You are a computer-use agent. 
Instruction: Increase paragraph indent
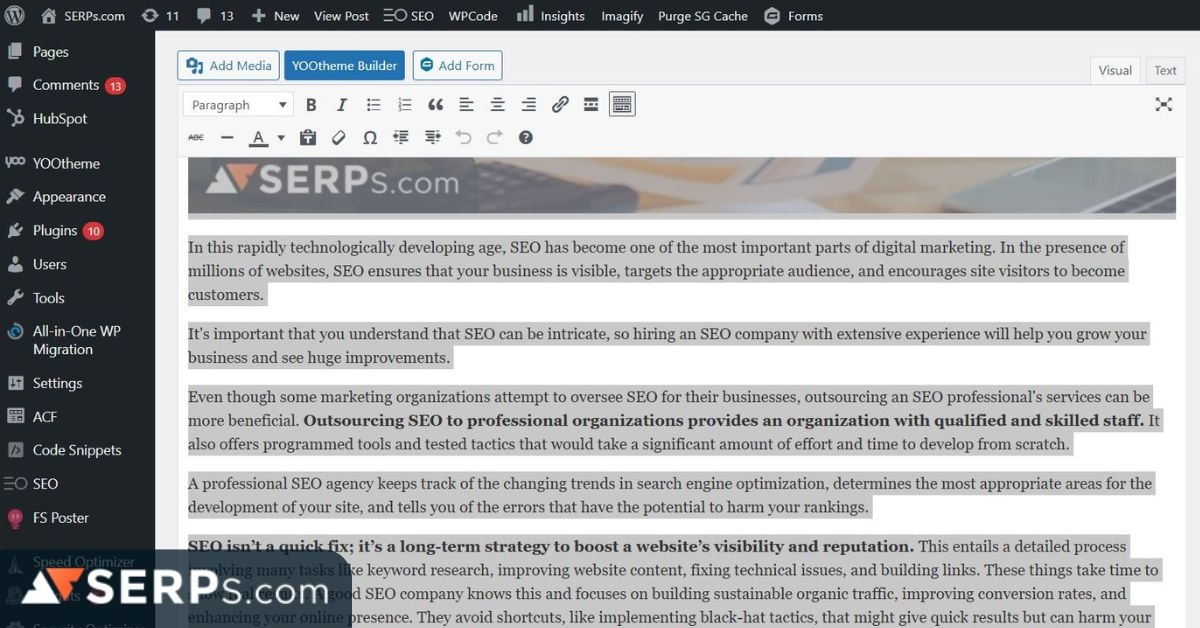[x=432, y=137]
